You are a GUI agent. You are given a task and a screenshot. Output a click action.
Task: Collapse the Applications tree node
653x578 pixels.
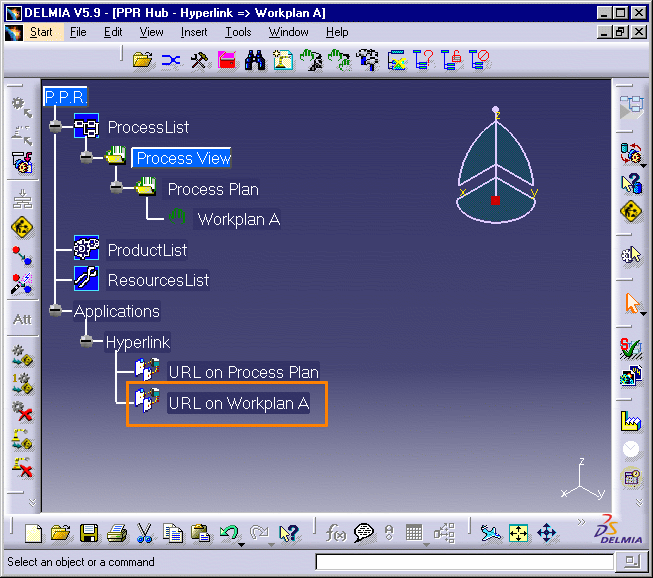click(55, 311)
